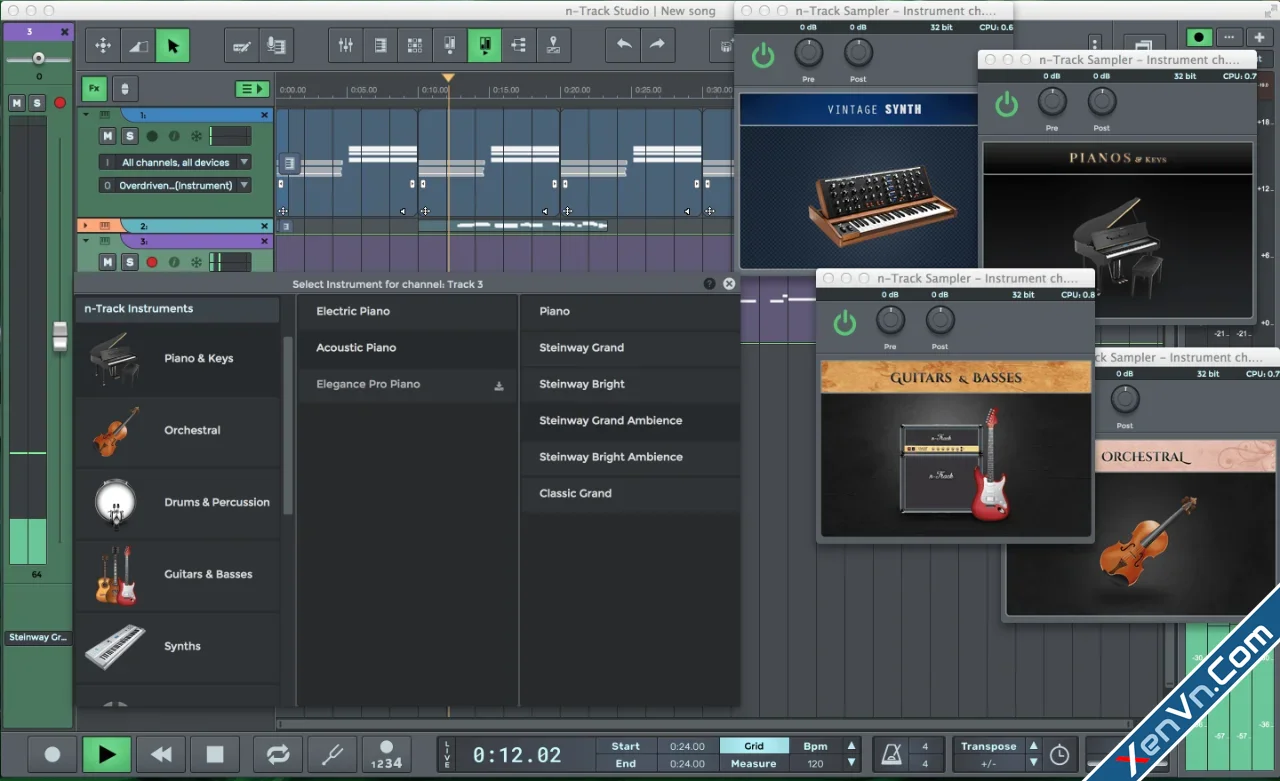This screenshot has height=781, width=1280.
Task: Toggle the metronome
Action: 889,754
